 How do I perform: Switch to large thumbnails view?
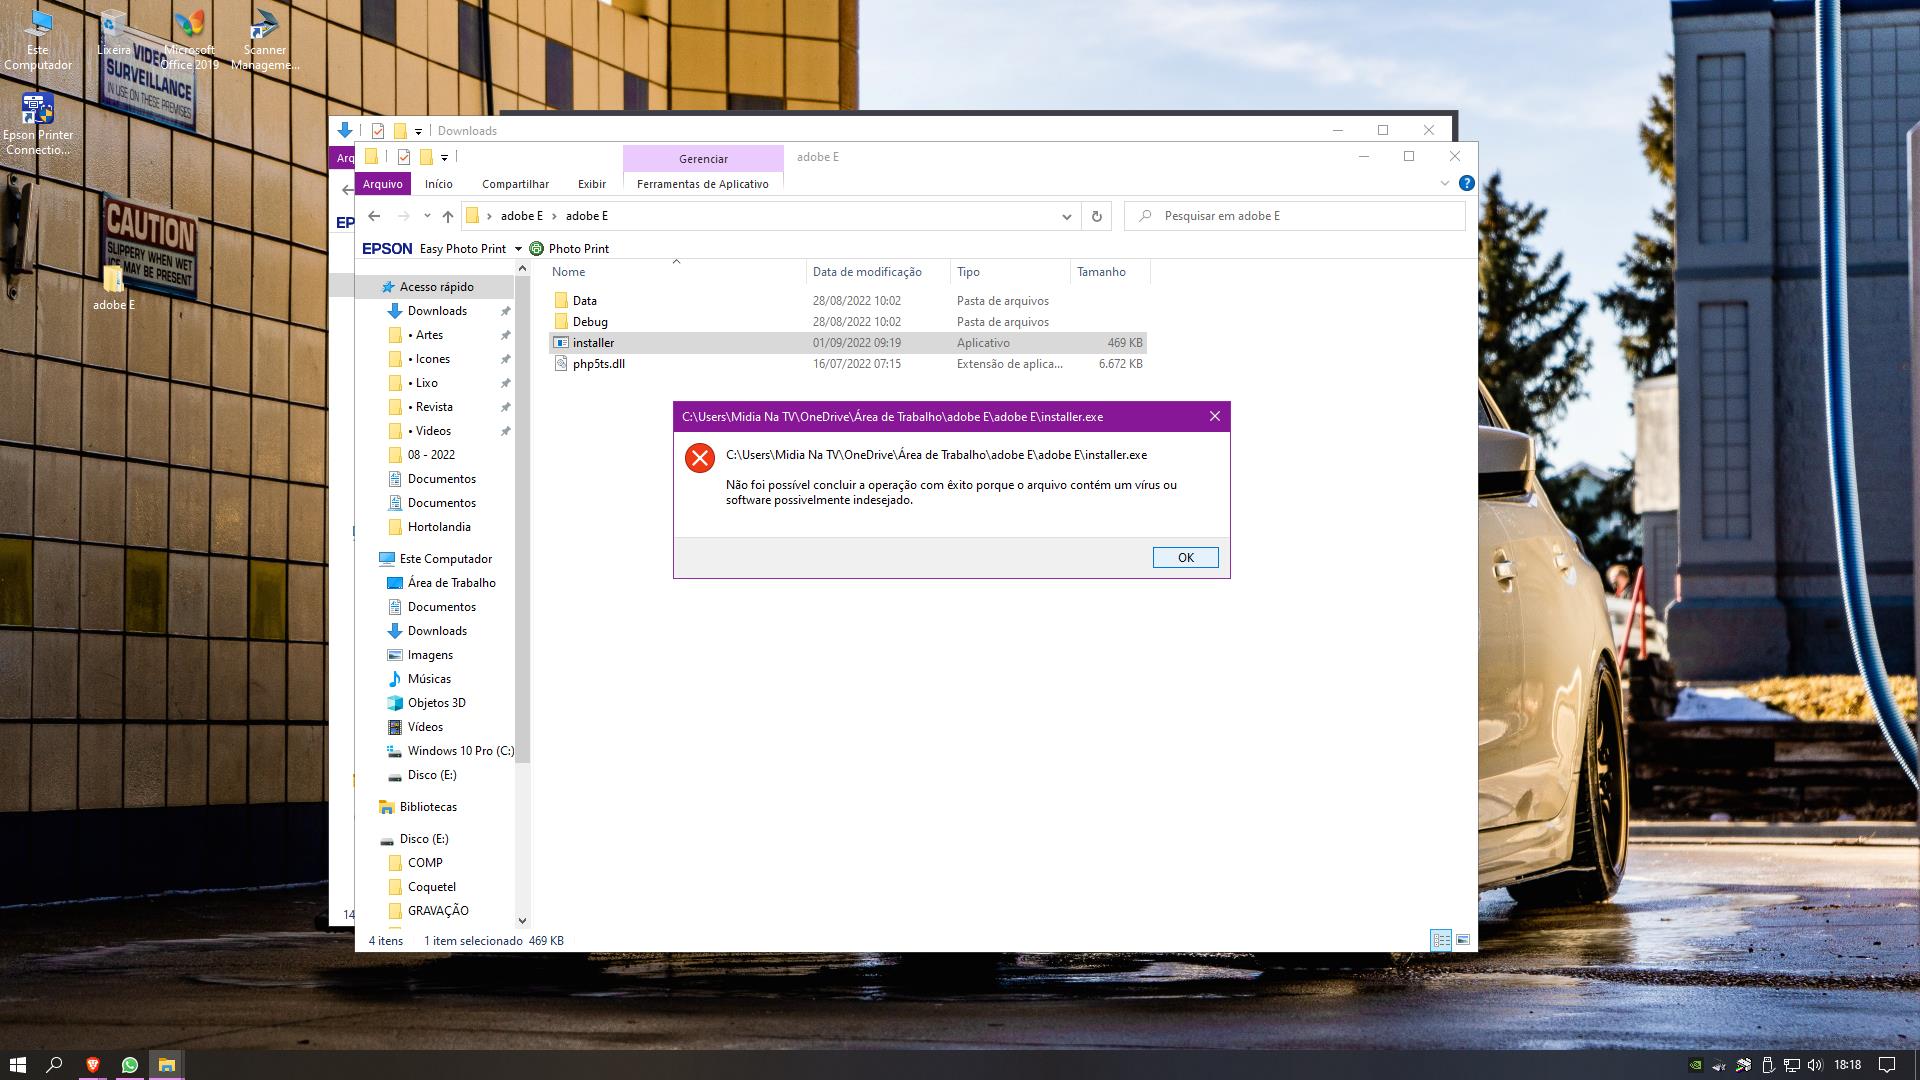point(1463,940)
